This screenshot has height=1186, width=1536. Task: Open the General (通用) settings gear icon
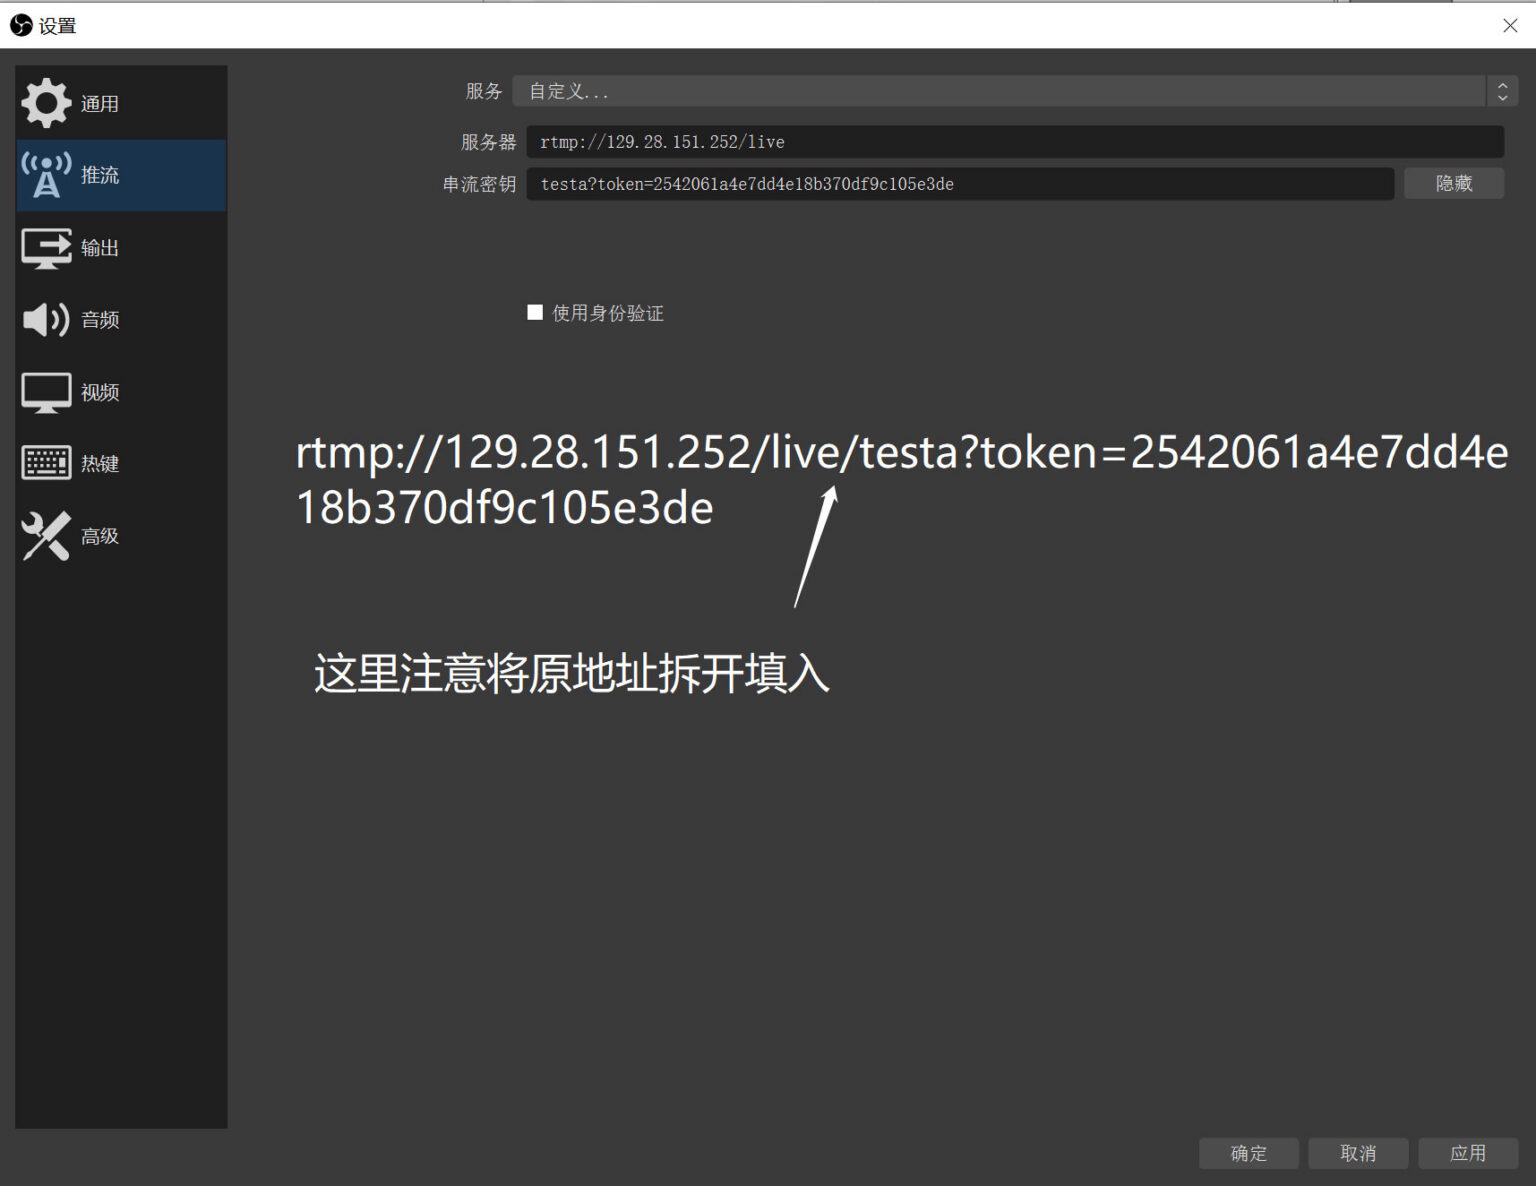click(x=46, y=103)
